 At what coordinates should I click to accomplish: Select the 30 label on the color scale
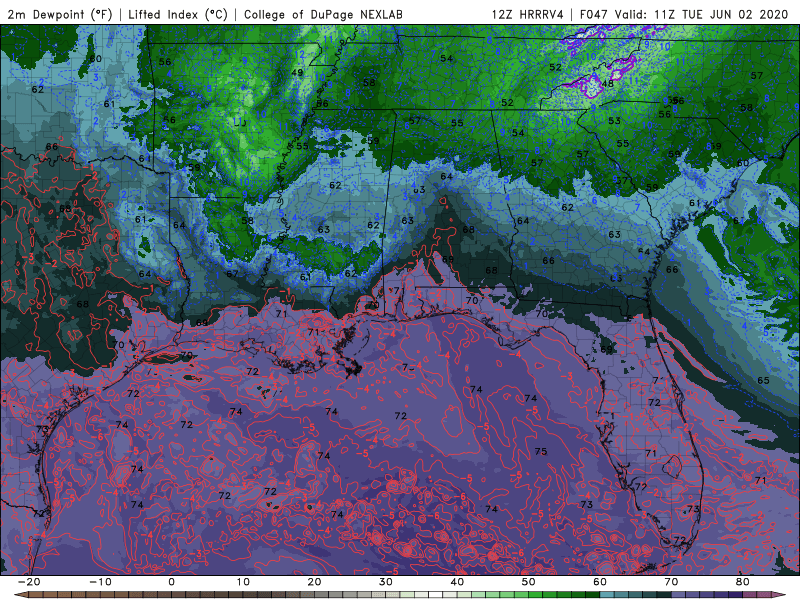tap(386, 582)
